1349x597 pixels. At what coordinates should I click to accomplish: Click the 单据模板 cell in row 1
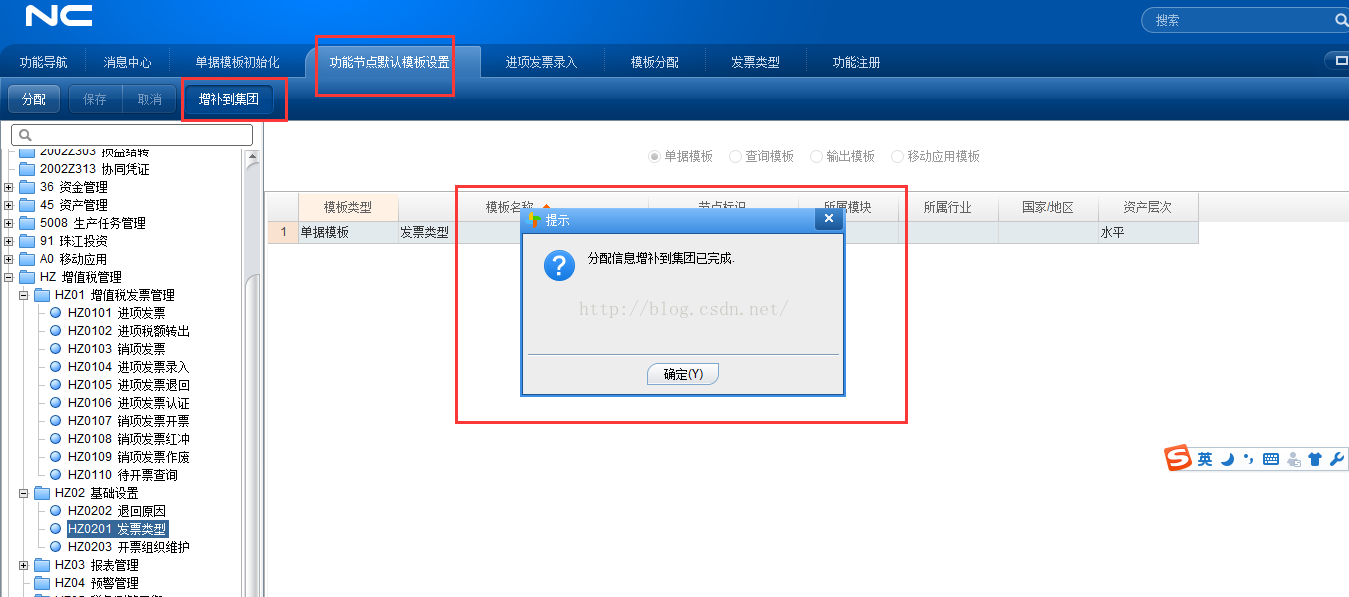tap(348, 232)
